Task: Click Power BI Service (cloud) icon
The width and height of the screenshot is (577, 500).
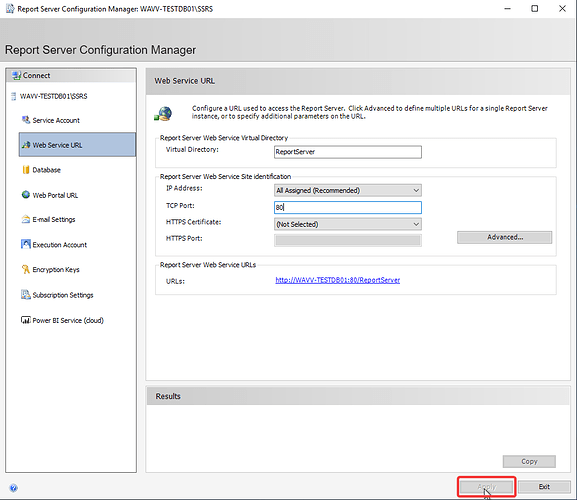Action: click(25, 320)
